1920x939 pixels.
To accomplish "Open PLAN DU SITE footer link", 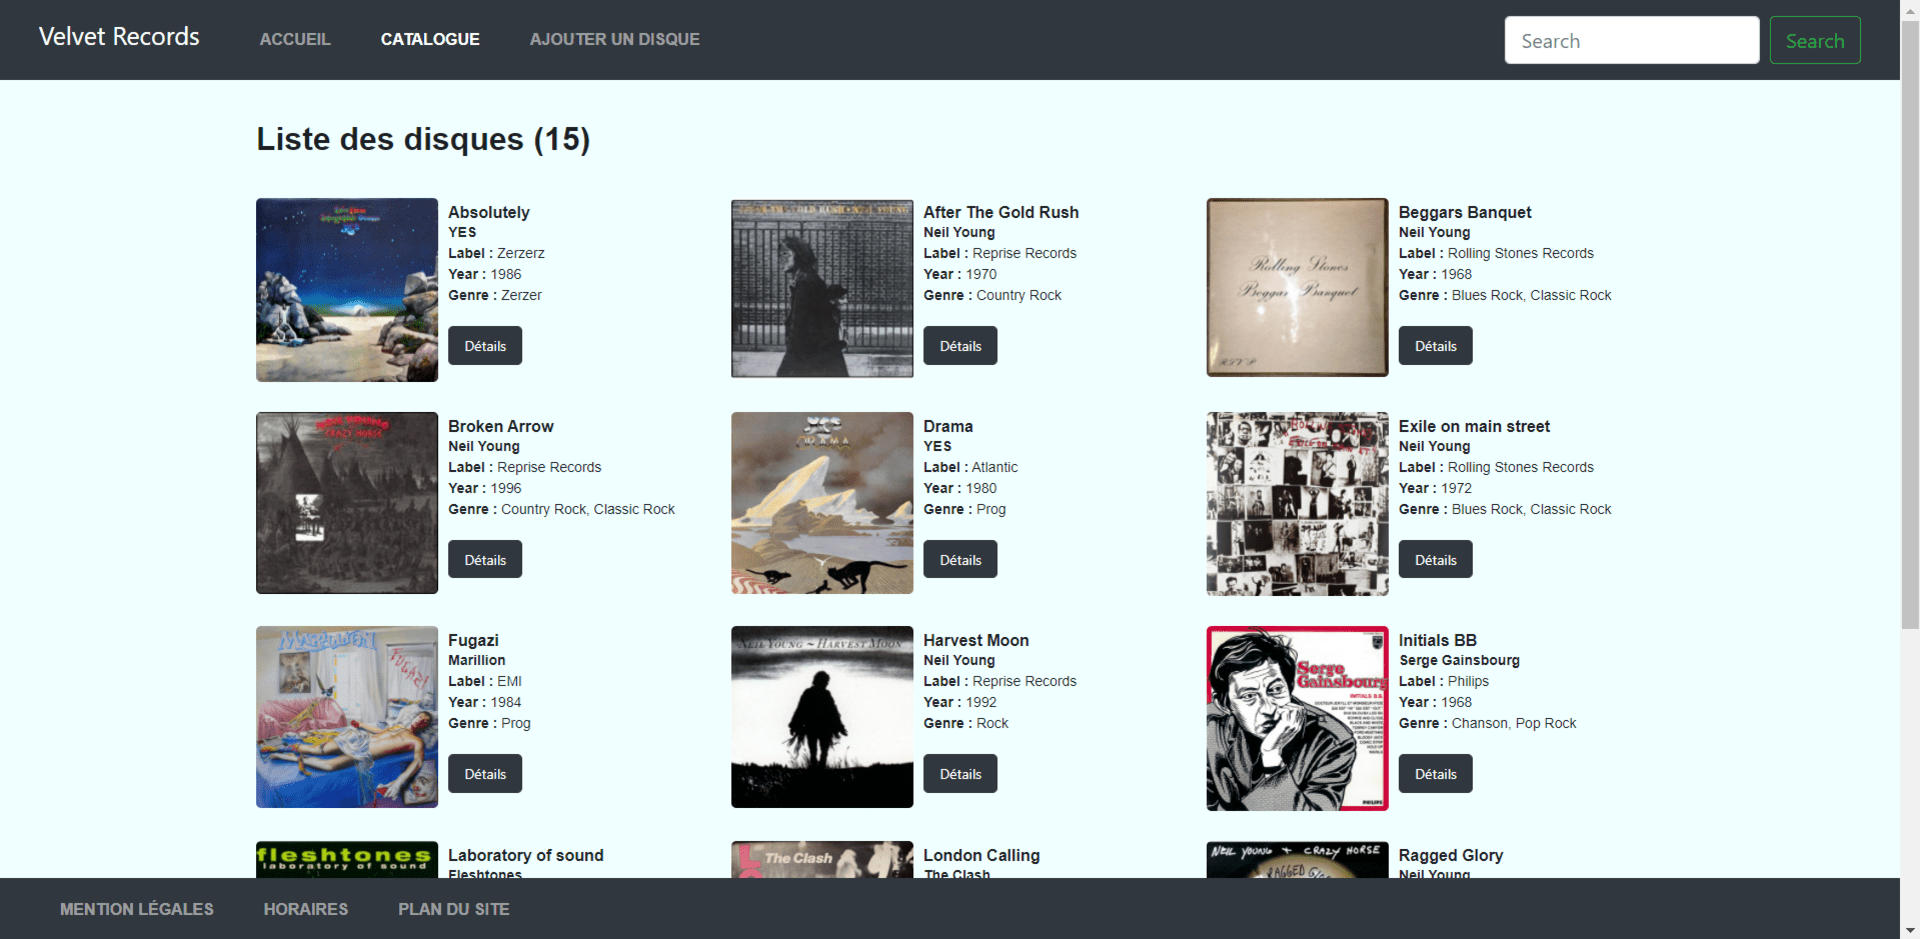I will [454, 909].
